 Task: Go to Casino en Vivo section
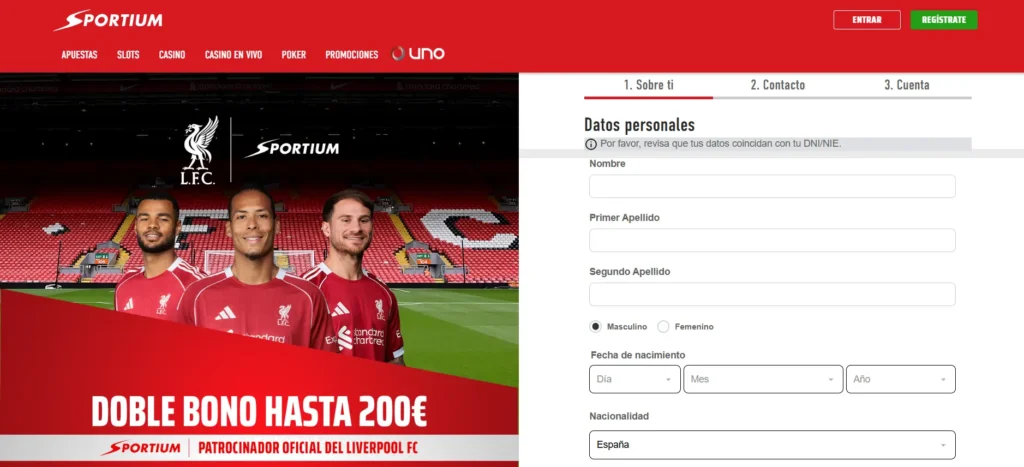tap(233, 55)
